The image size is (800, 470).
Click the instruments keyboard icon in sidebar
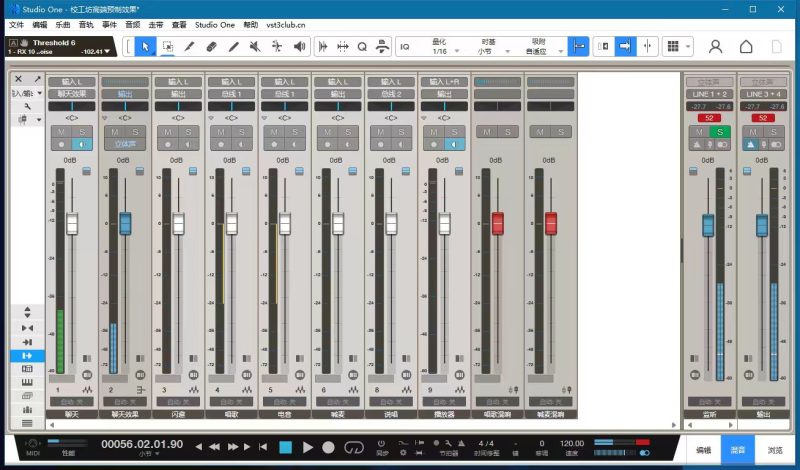27,382
